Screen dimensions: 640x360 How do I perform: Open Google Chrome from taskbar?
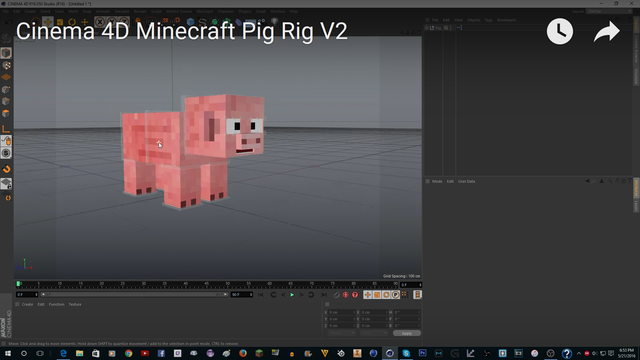pos(129,353)
